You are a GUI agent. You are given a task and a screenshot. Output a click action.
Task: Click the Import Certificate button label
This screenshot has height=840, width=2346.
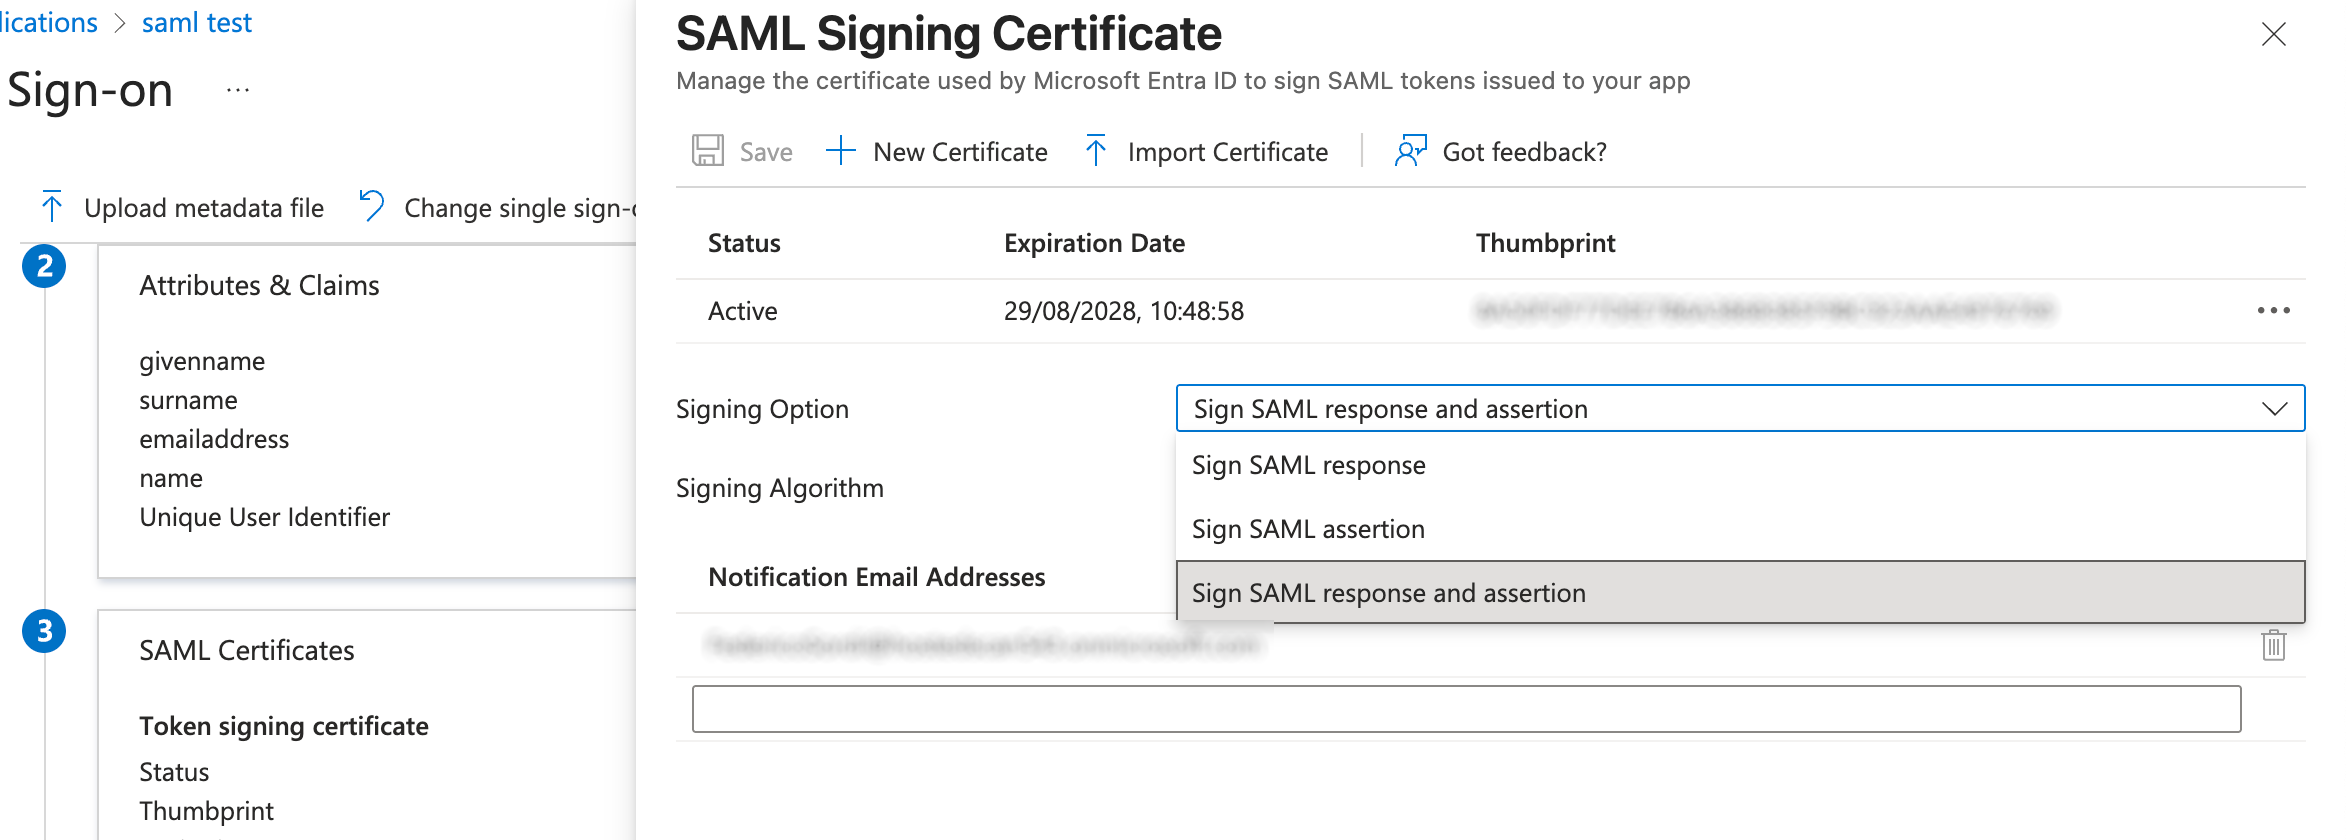(x=1227, y=152)
